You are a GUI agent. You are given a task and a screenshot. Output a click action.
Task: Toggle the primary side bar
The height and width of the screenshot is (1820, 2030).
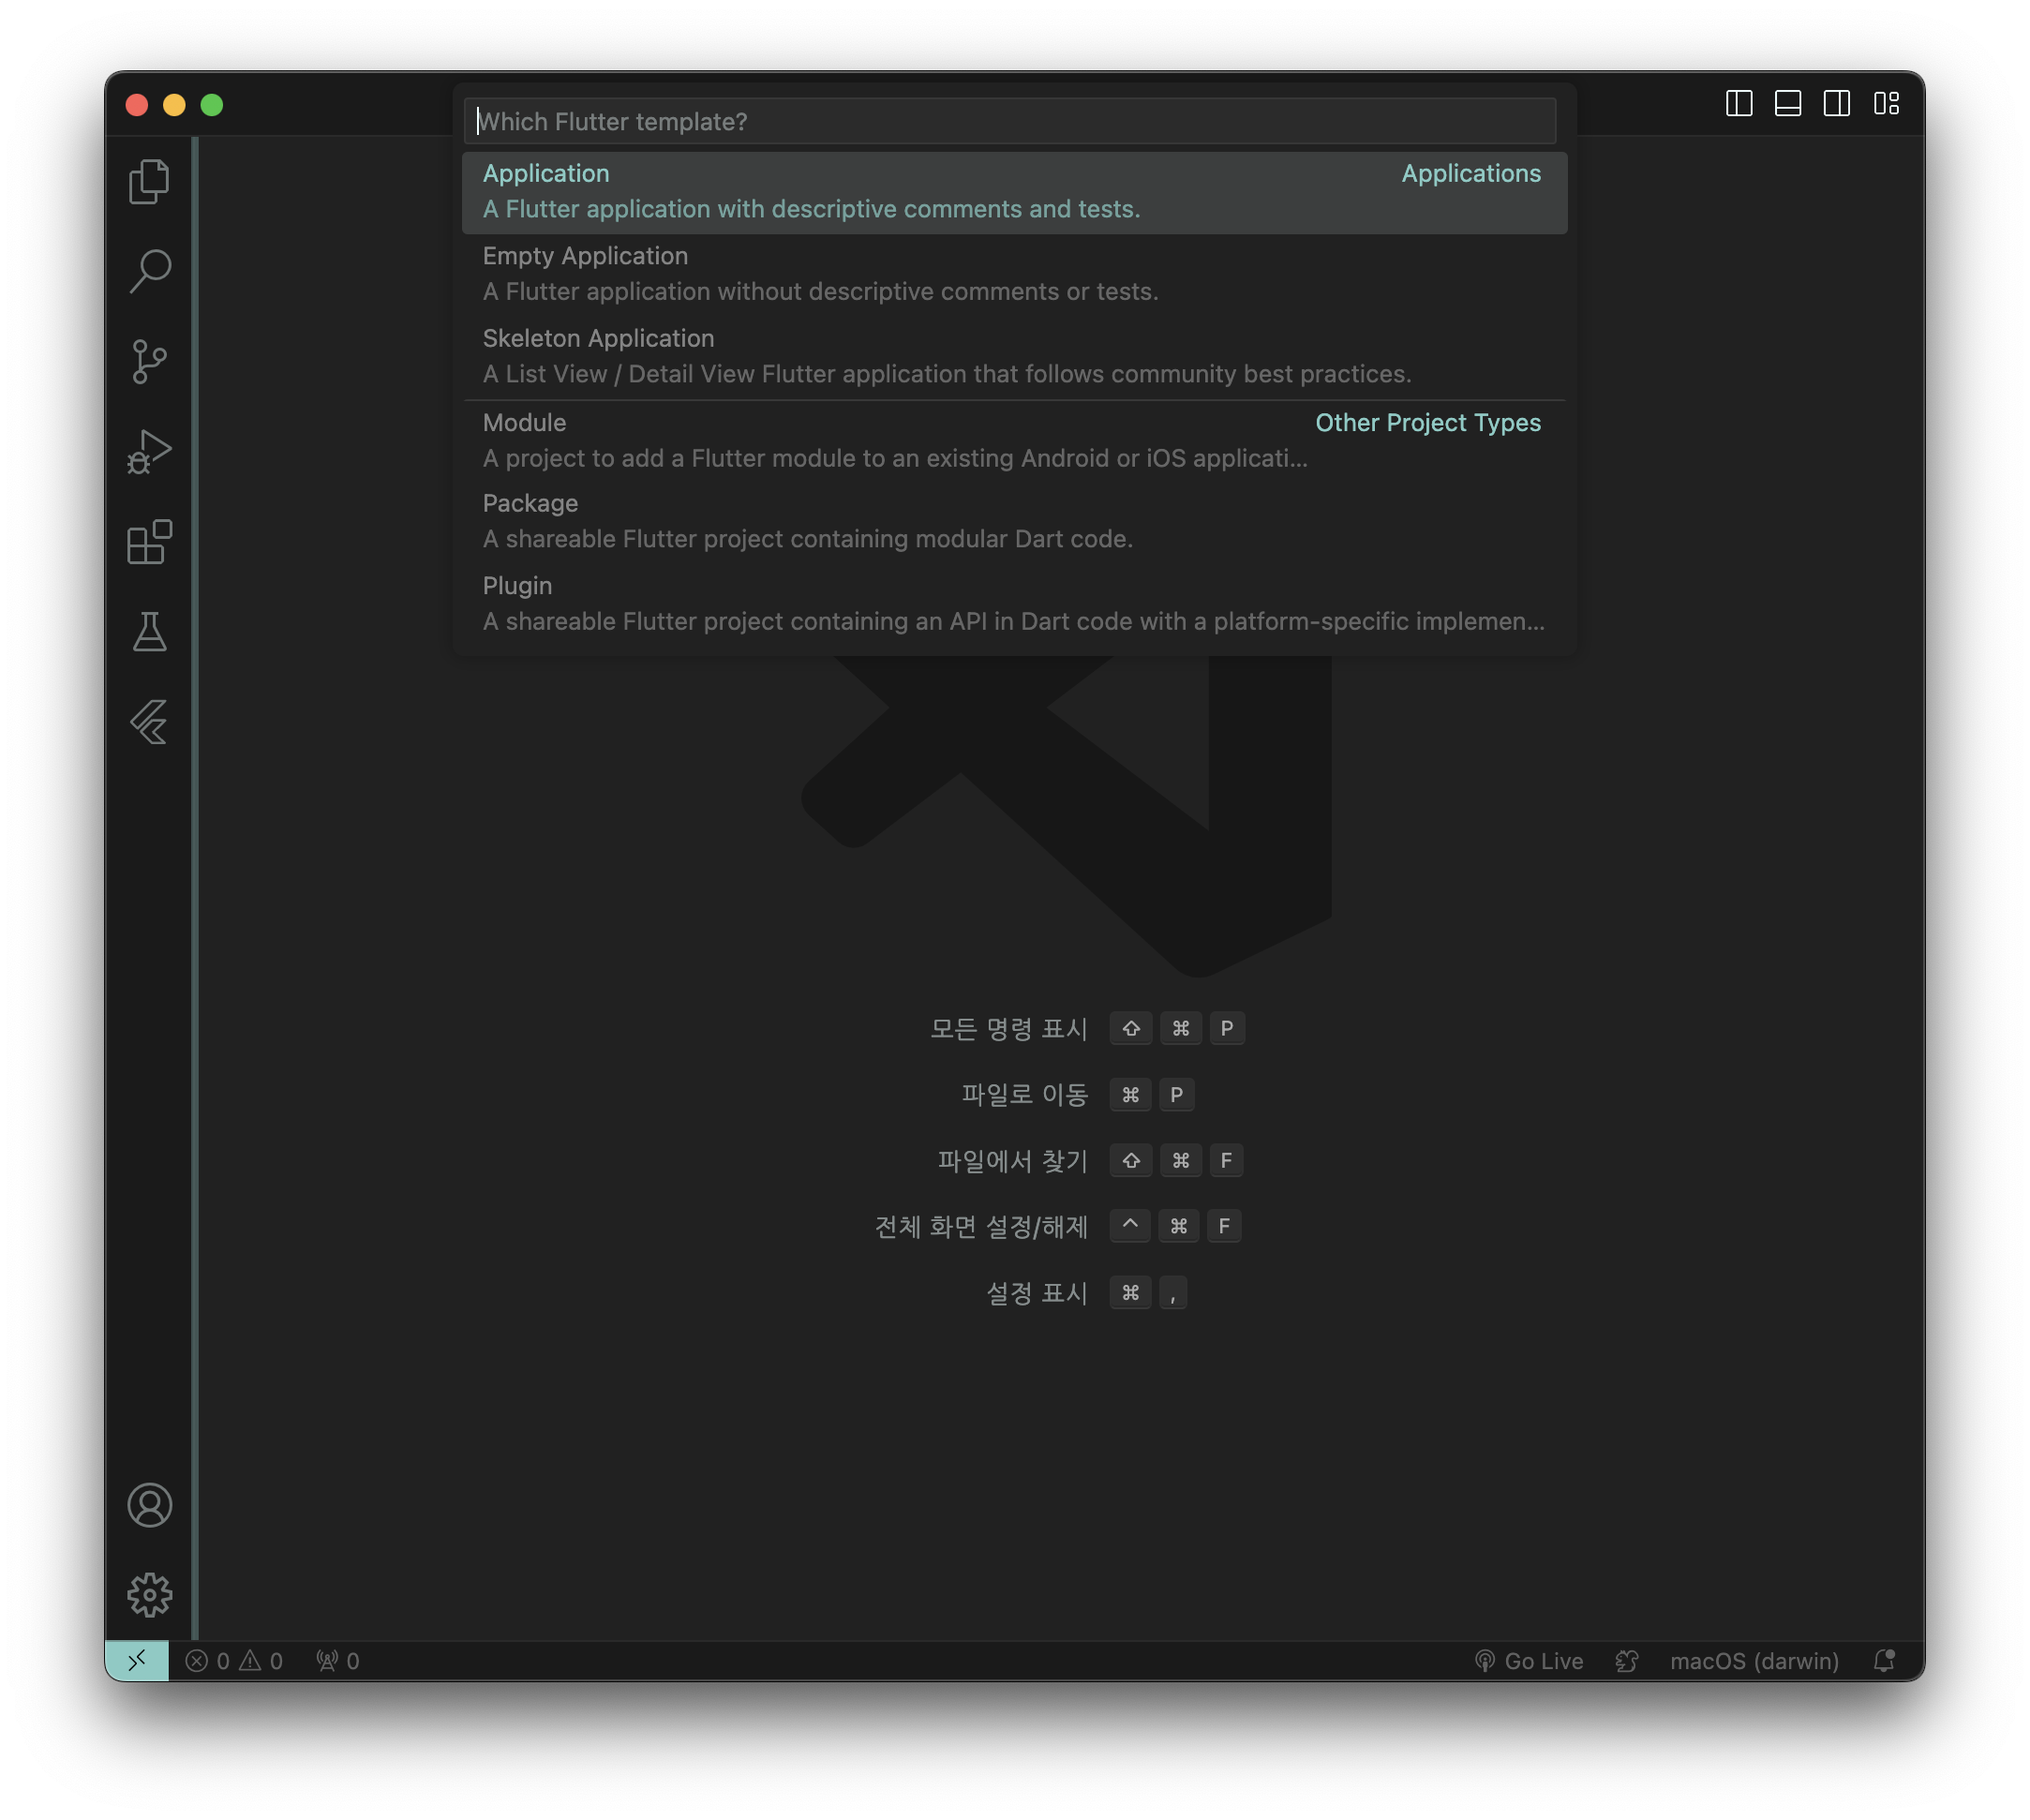tap(1739, 104)
